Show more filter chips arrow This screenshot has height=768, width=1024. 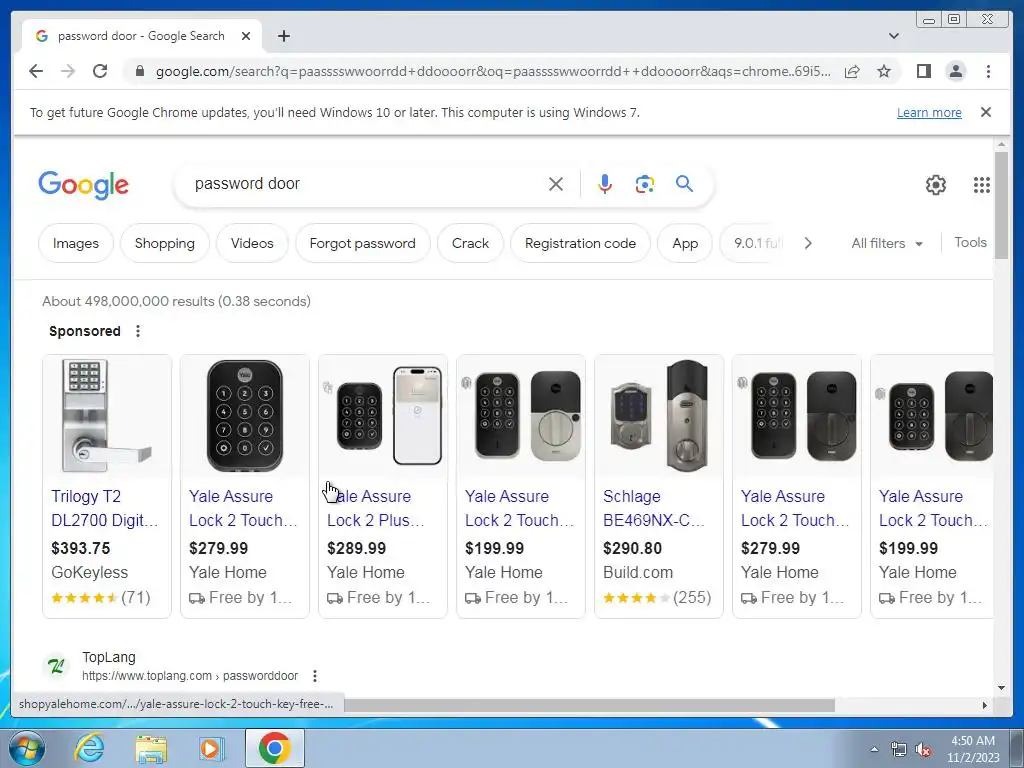point(808,243)
